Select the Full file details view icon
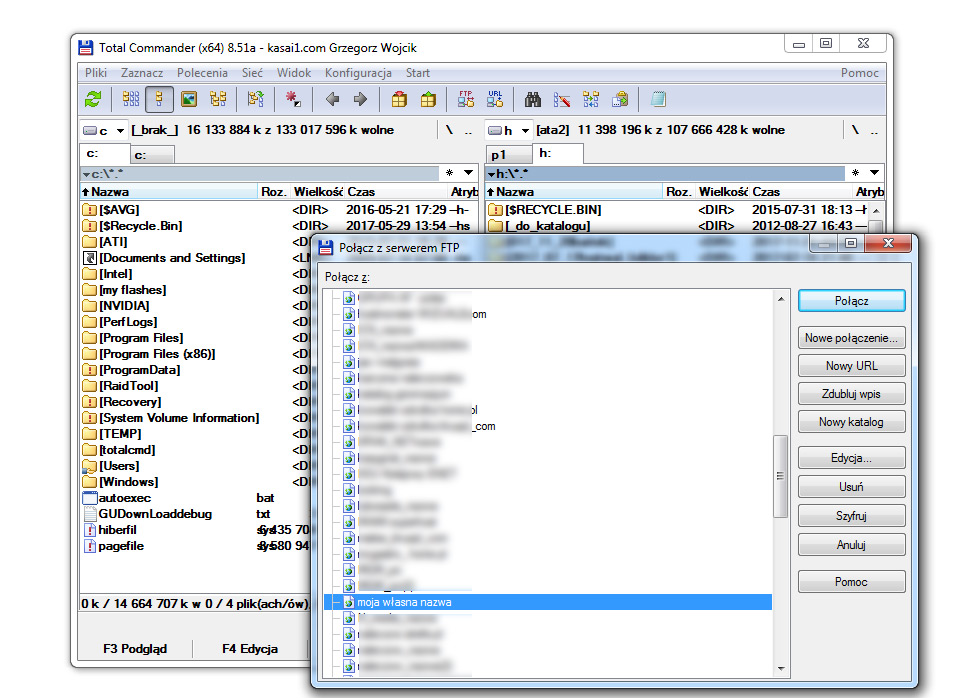960x698 pixels. click(159, 99)
